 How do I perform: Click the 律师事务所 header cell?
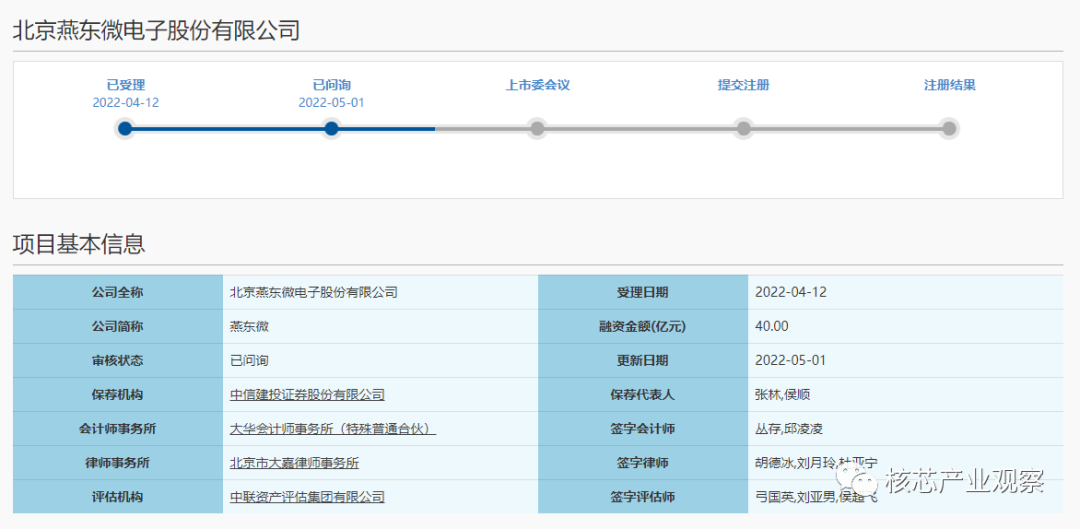(118, 463)
